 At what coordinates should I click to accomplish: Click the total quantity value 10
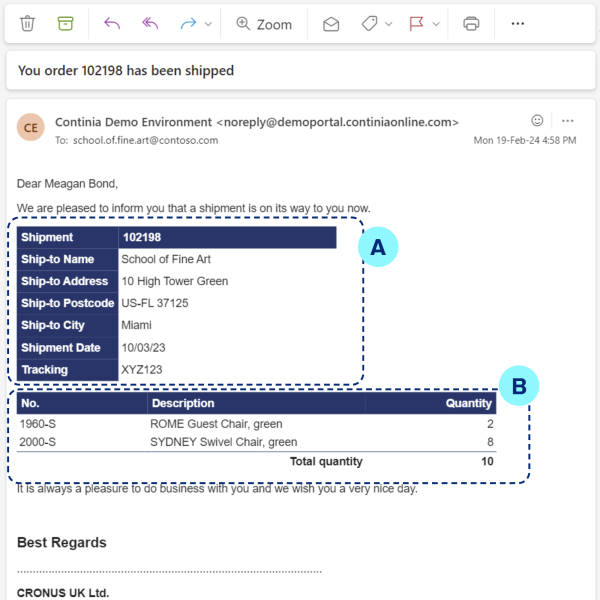(x=487, y=461)
